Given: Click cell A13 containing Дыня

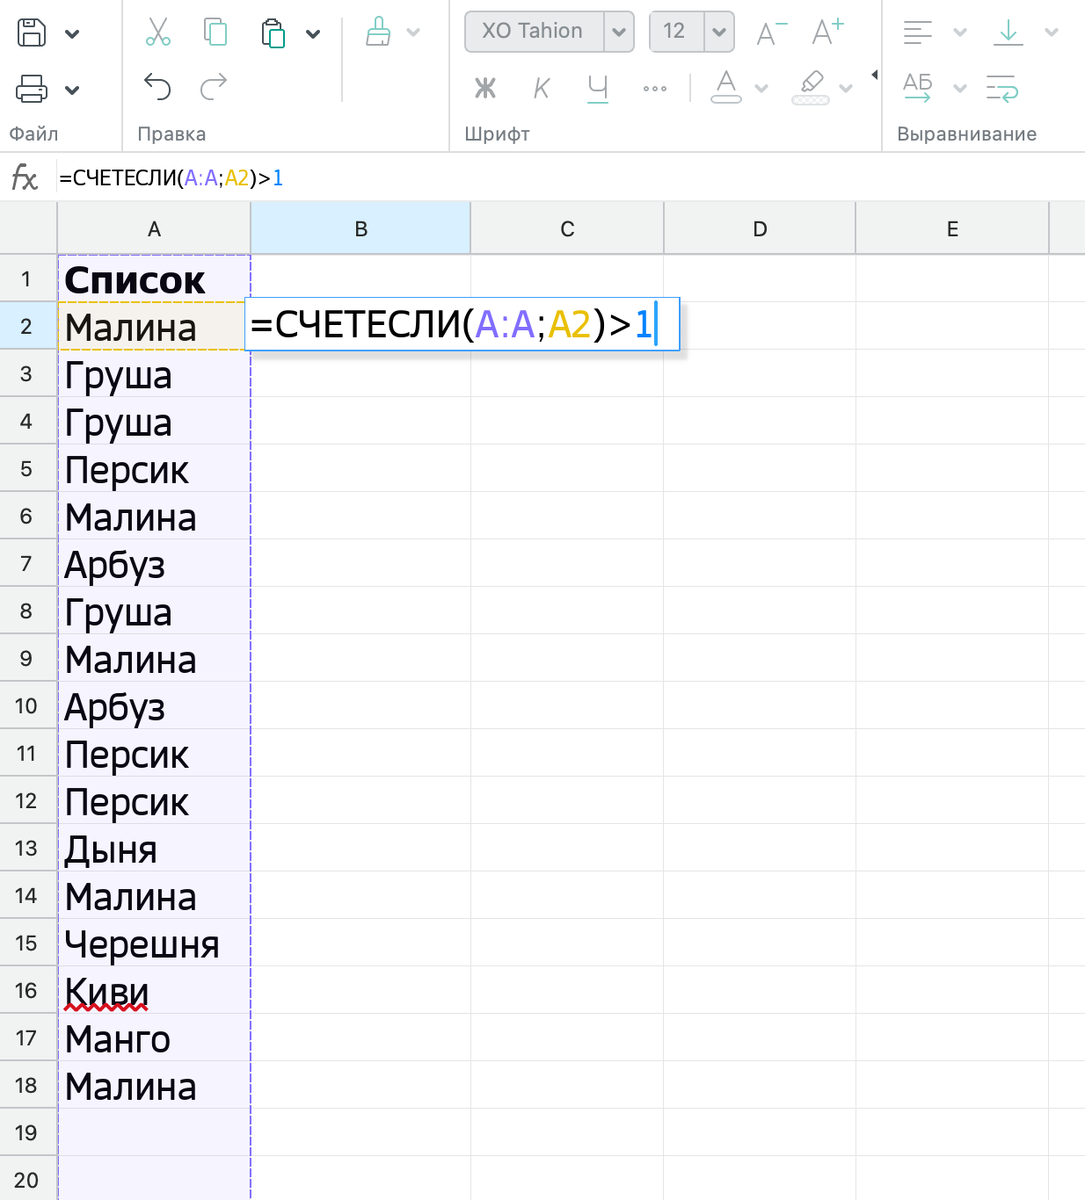Looking at the screenshot, I should 154,848.
